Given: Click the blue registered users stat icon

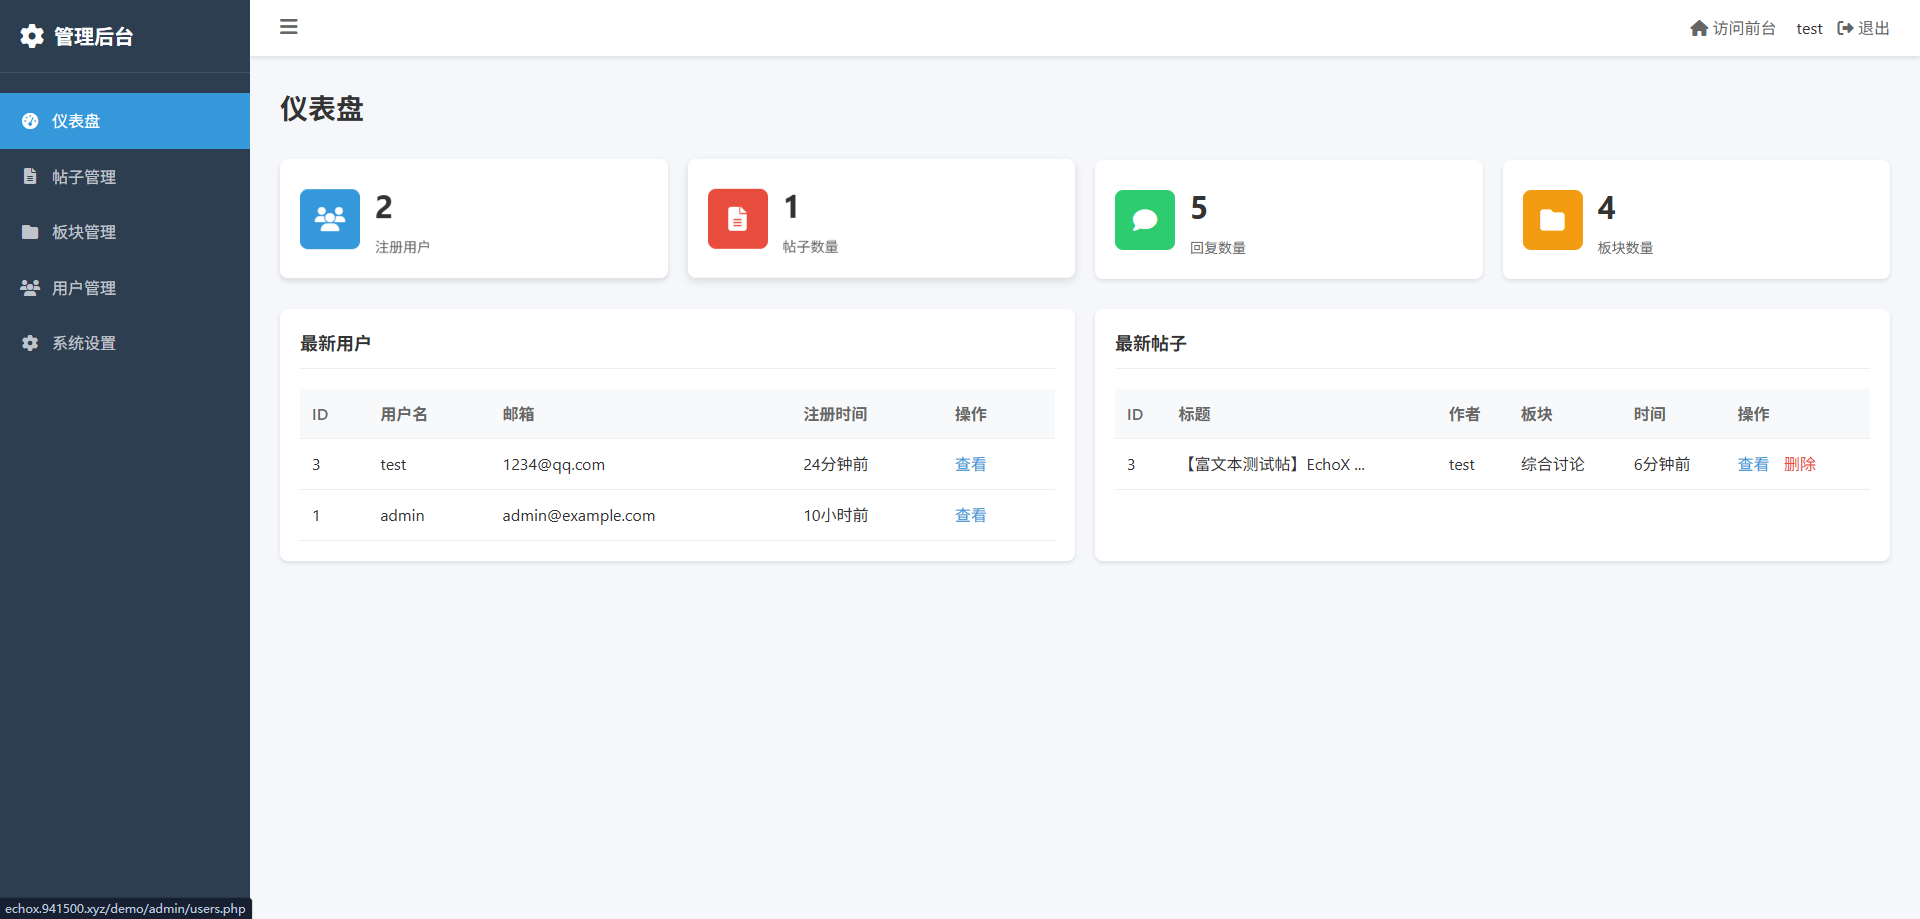Looking at the screenshot, I should click(329, 218).
